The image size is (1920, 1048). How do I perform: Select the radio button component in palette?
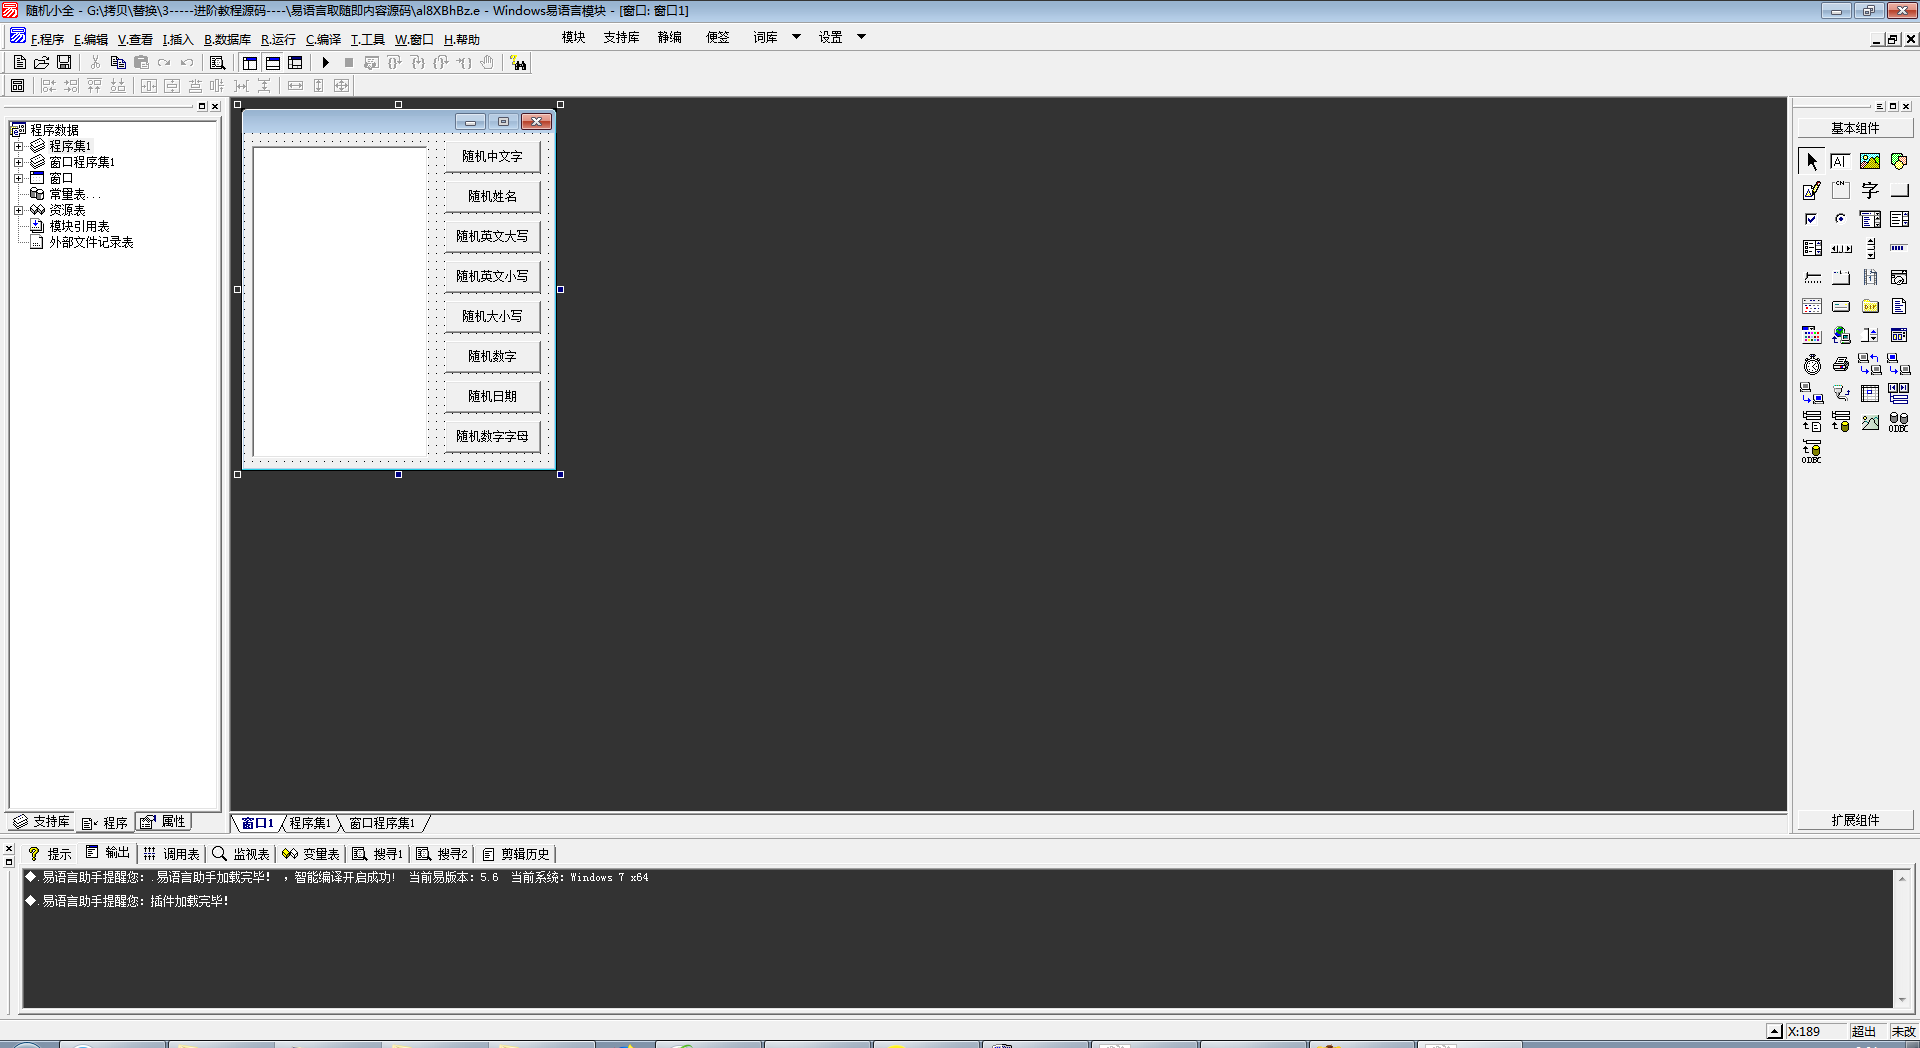coord(1841,219)
